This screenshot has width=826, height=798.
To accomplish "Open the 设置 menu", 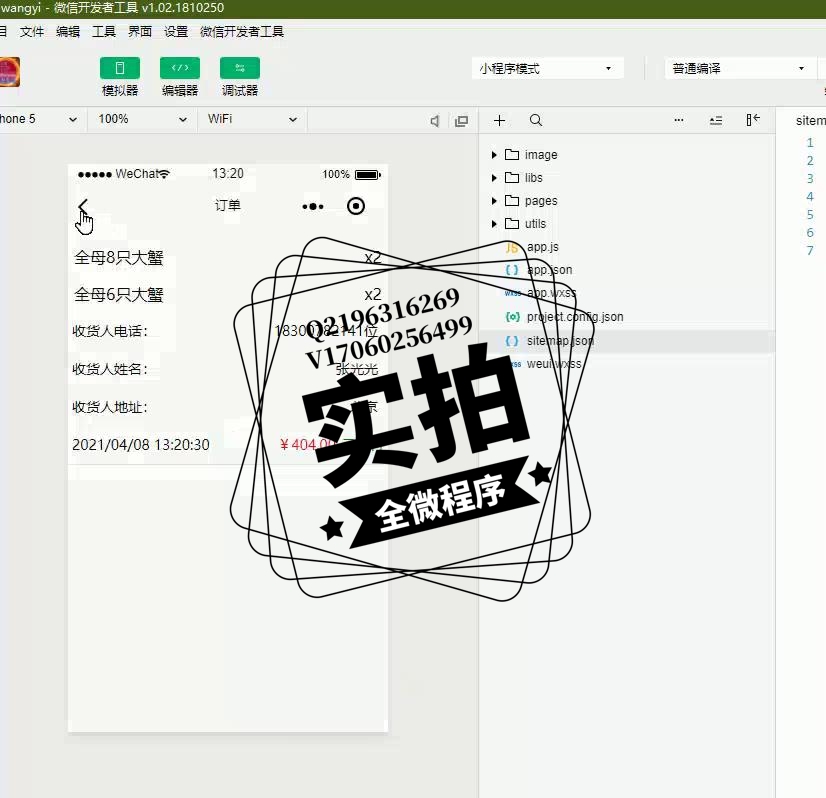I will [x=176, y=32].
